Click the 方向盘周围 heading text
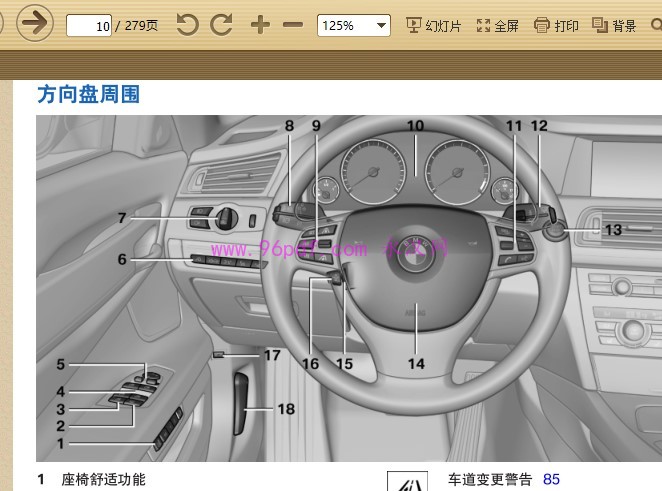 (89, 94)
